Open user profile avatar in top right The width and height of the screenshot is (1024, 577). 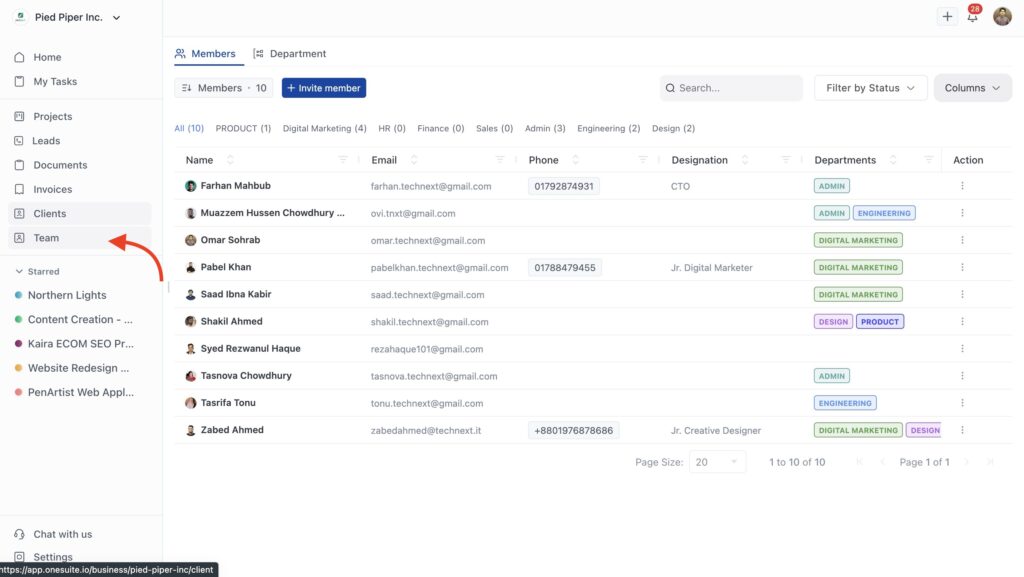(1002, 17)
